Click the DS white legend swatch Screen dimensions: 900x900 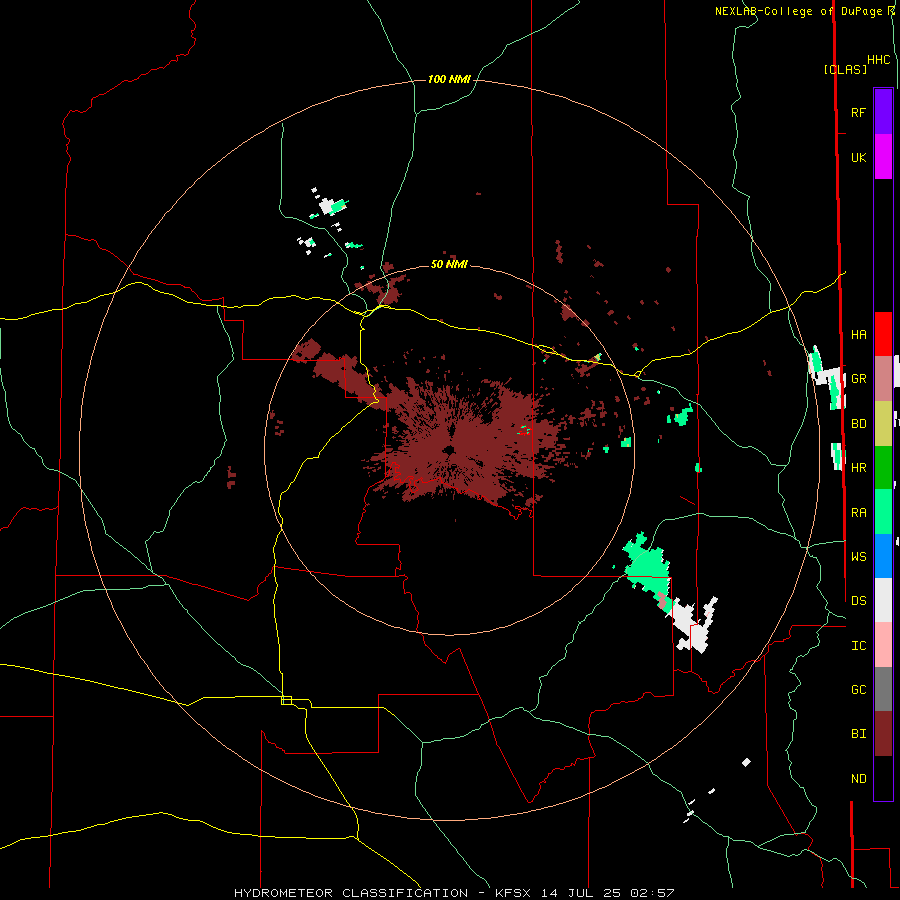pyautogui.click(x=883, y=600)
